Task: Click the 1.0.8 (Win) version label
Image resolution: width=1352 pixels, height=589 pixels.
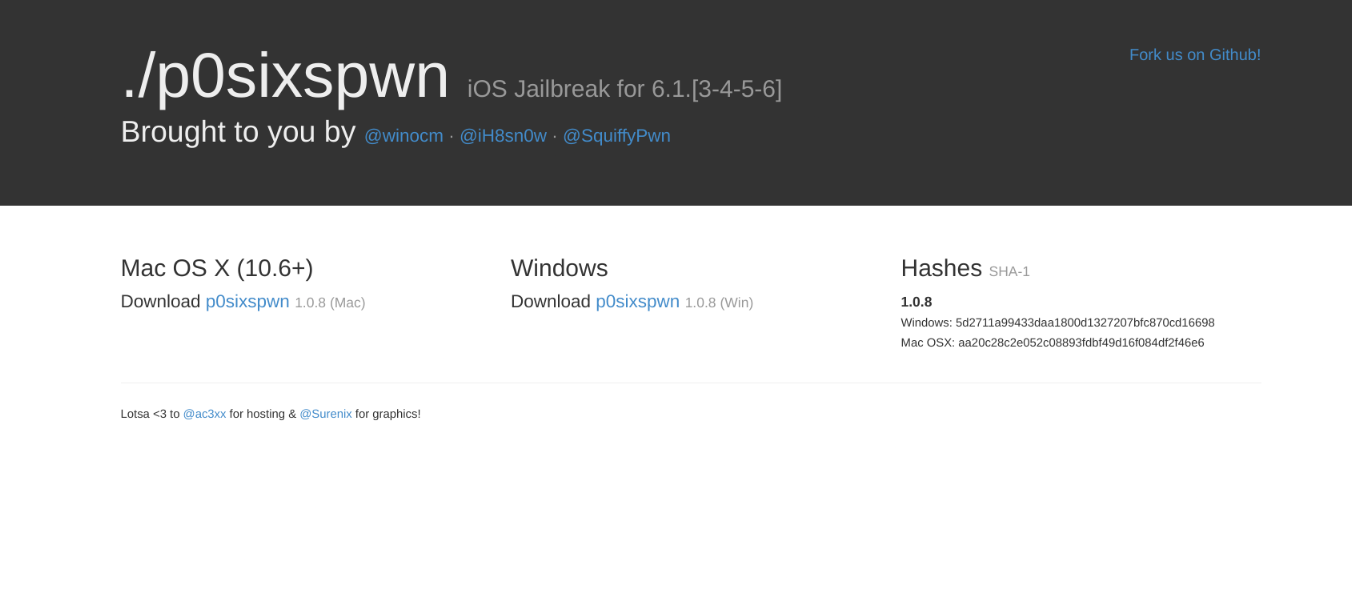Action: [719, 303]
